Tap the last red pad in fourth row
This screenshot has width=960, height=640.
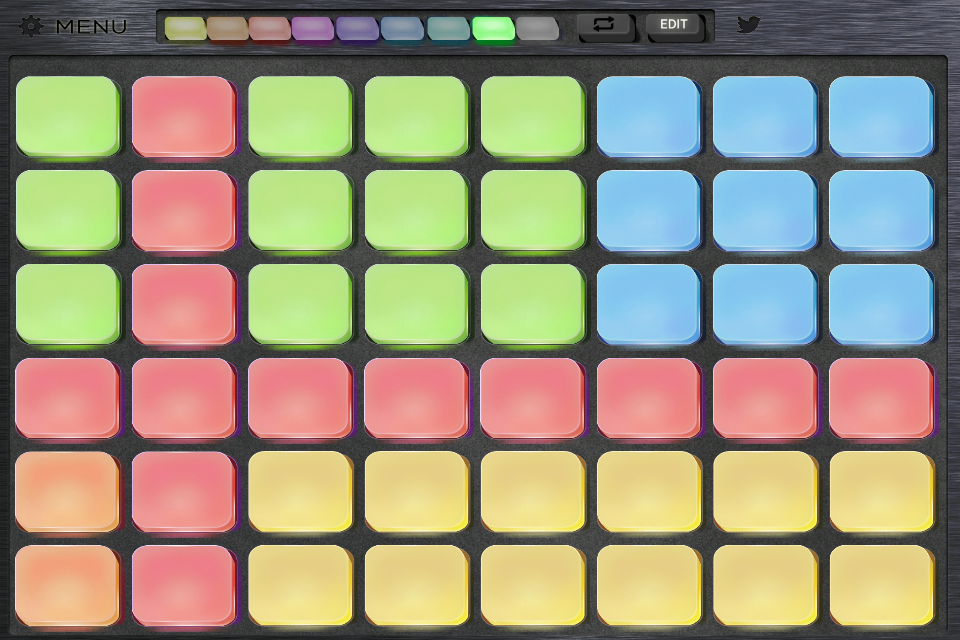pos(882,397)
